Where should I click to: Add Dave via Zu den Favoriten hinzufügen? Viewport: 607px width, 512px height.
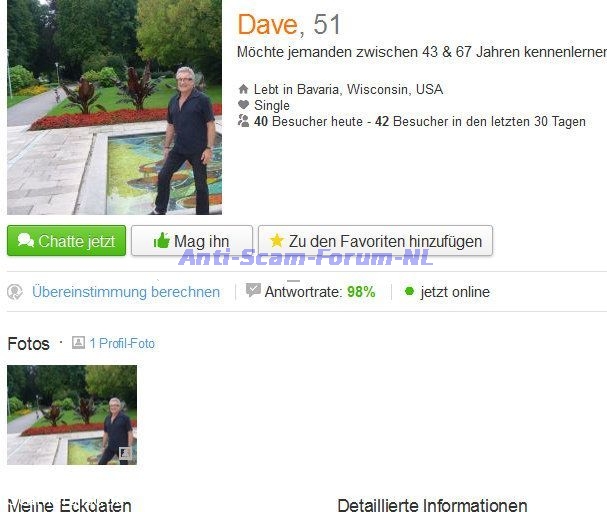tap(375, 241)
